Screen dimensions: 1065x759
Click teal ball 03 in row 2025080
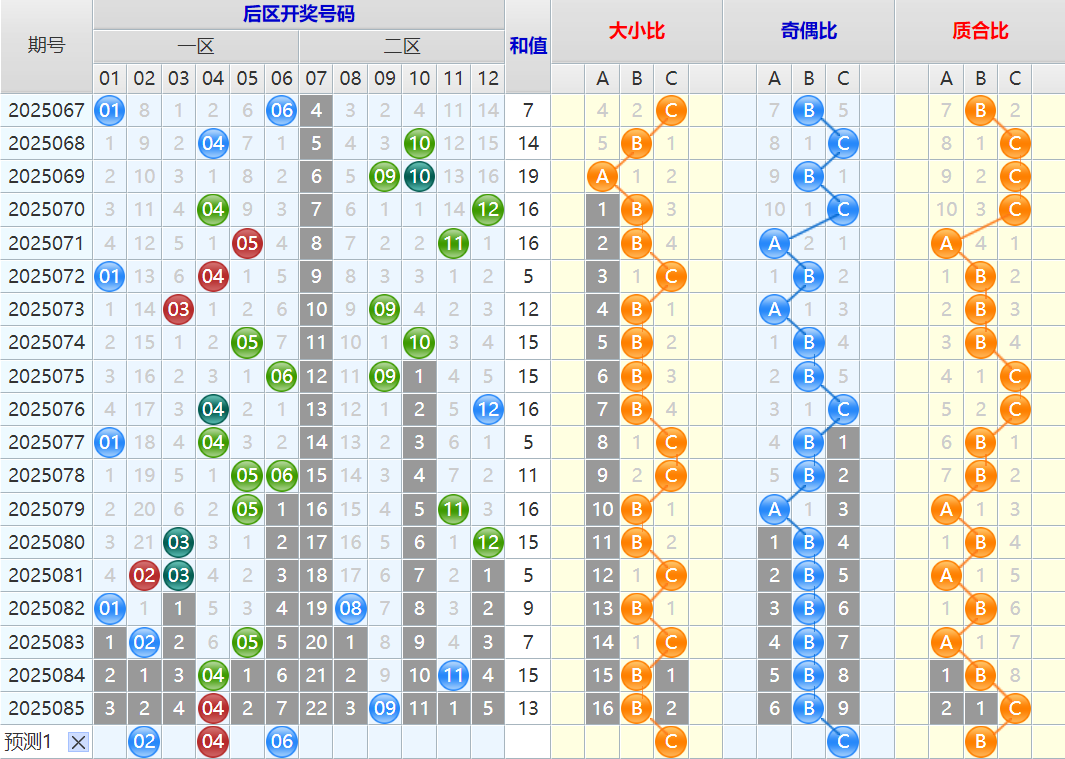tap(179, 542)
